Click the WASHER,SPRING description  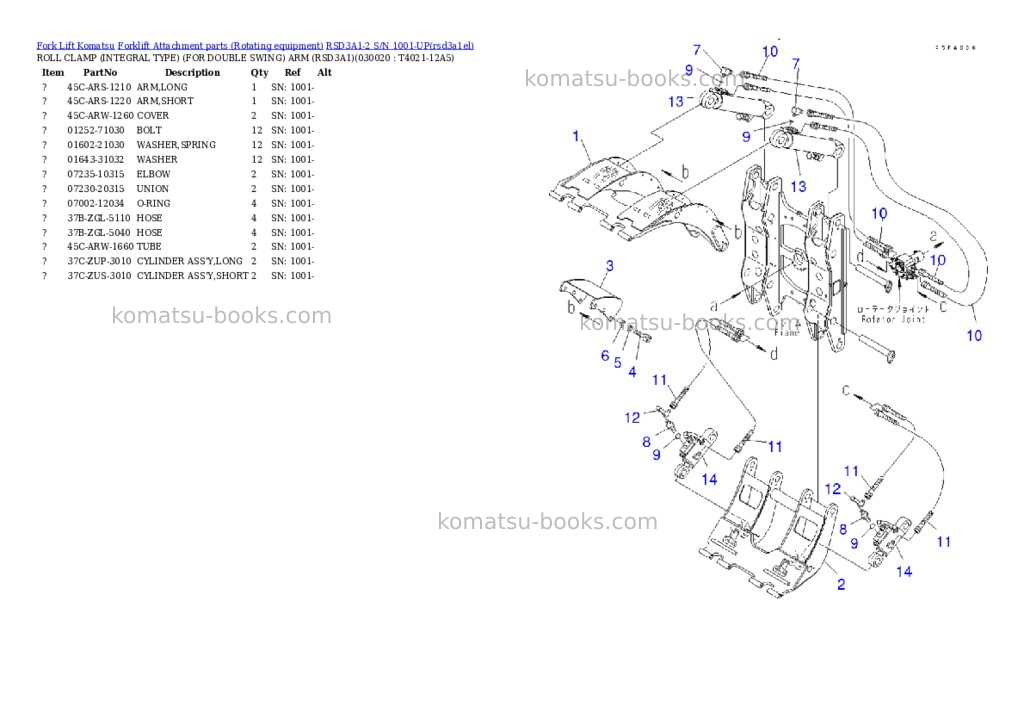click(176, 145)
